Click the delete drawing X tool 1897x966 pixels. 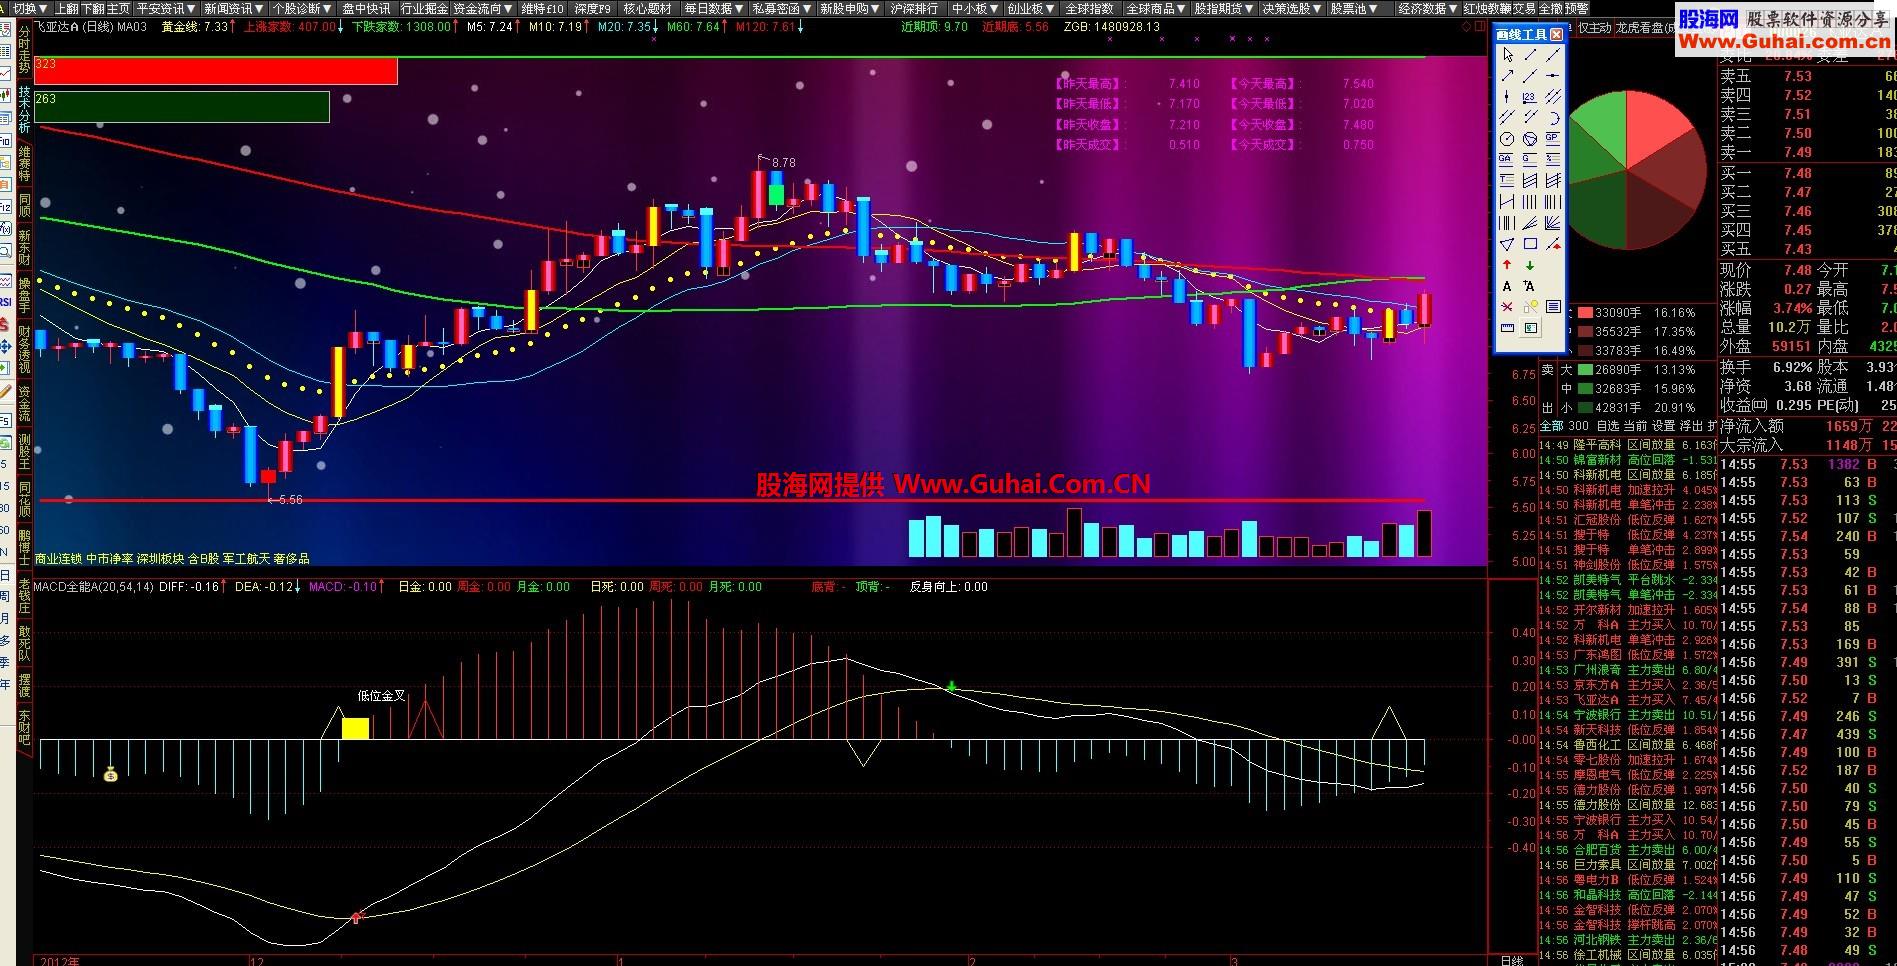(x=1507, y=307)
